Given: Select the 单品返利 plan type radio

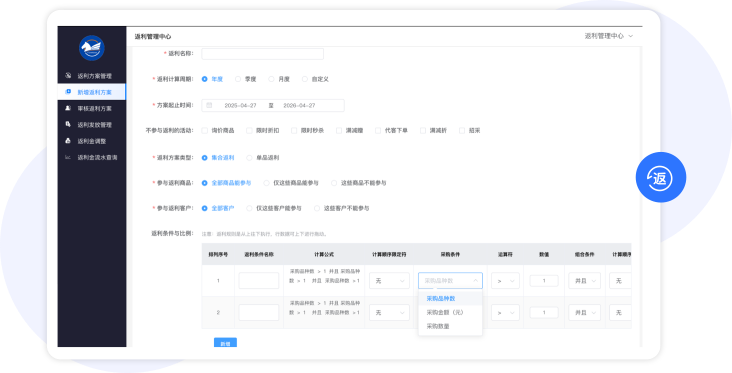Looking at the screenshot, I should [249, 158].
